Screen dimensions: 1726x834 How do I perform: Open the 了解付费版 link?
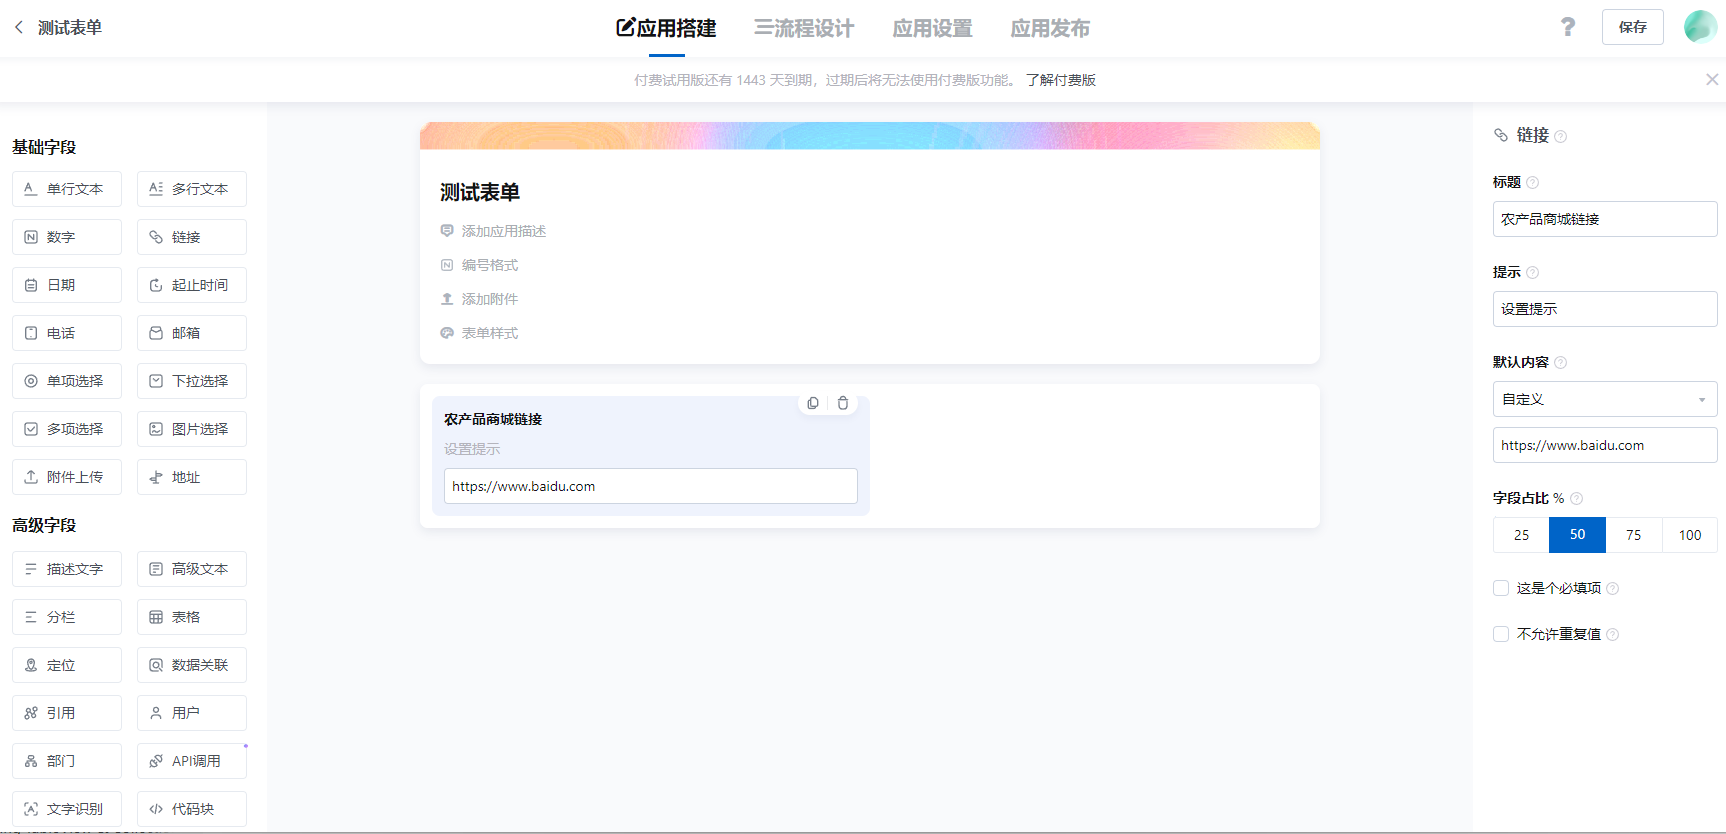click(x=1060, y=80)
